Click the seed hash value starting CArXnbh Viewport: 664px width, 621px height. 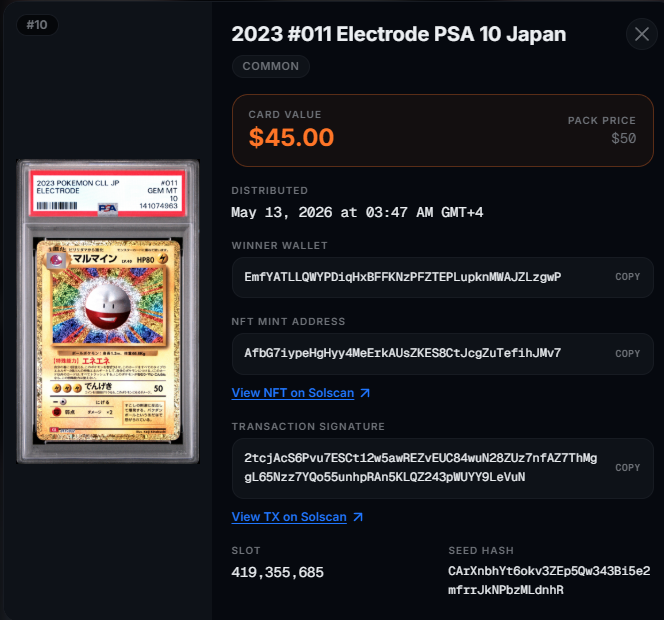[x=549, y=580]
